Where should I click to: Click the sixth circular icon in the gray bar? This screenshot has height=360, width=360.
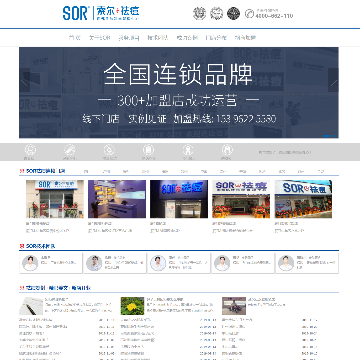pos(227,150)
